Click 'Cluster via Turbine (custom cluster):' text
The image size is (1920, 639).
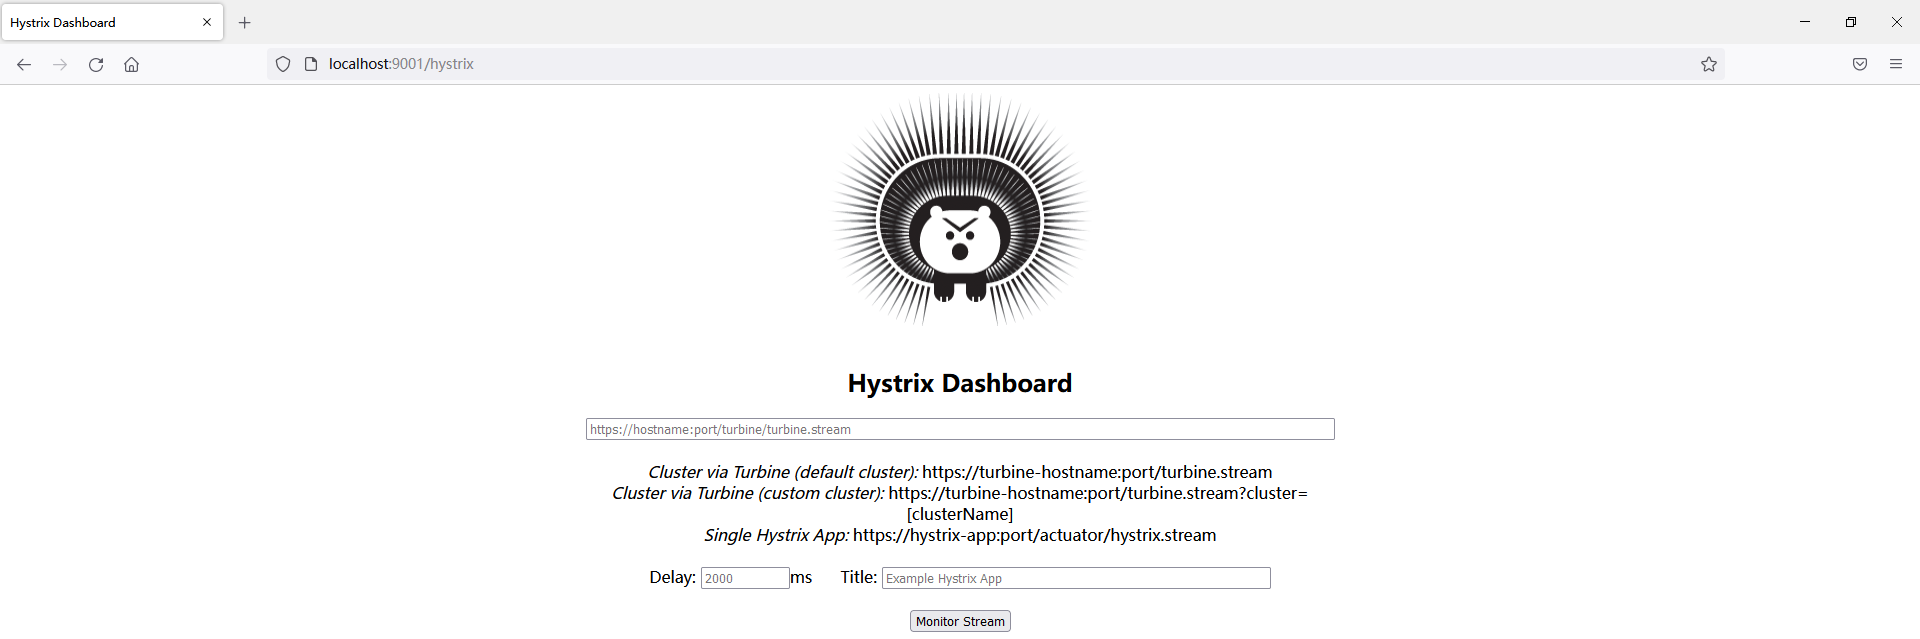pos(748,493)
